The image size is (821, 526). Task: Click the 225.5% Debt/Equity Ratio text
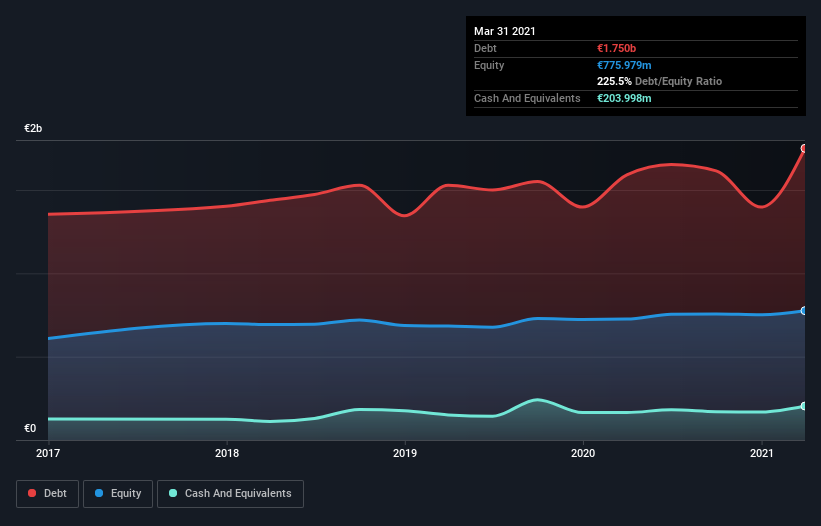click(x=659, y=82)
